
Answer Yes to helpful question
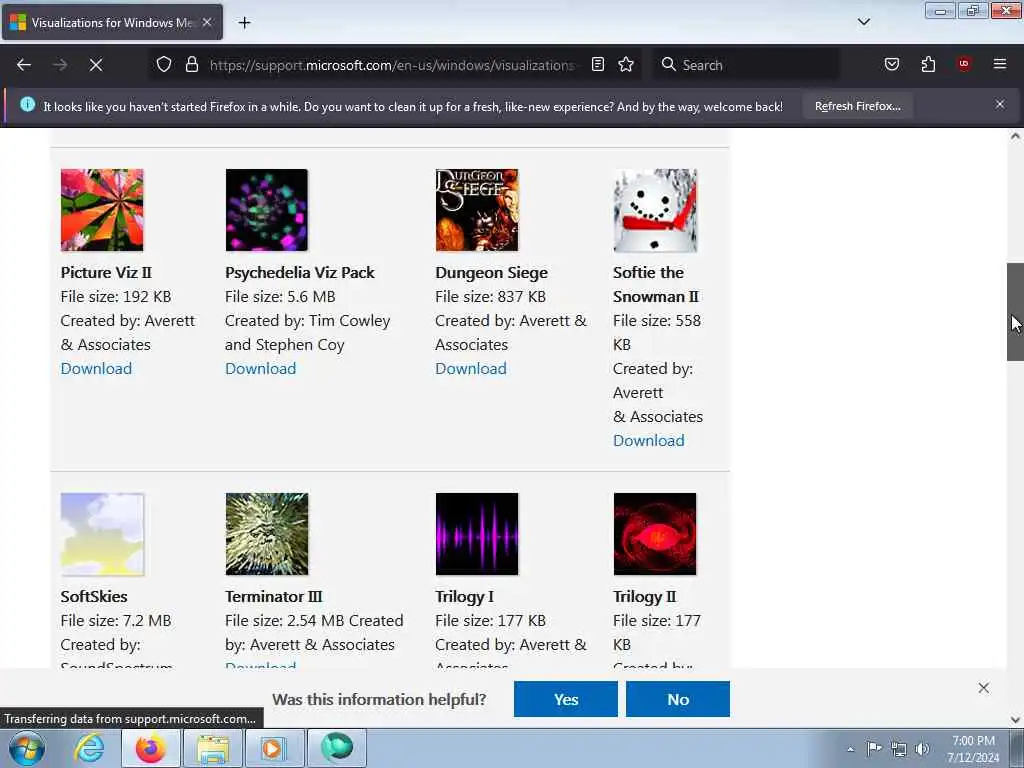[x=566, y=699]
